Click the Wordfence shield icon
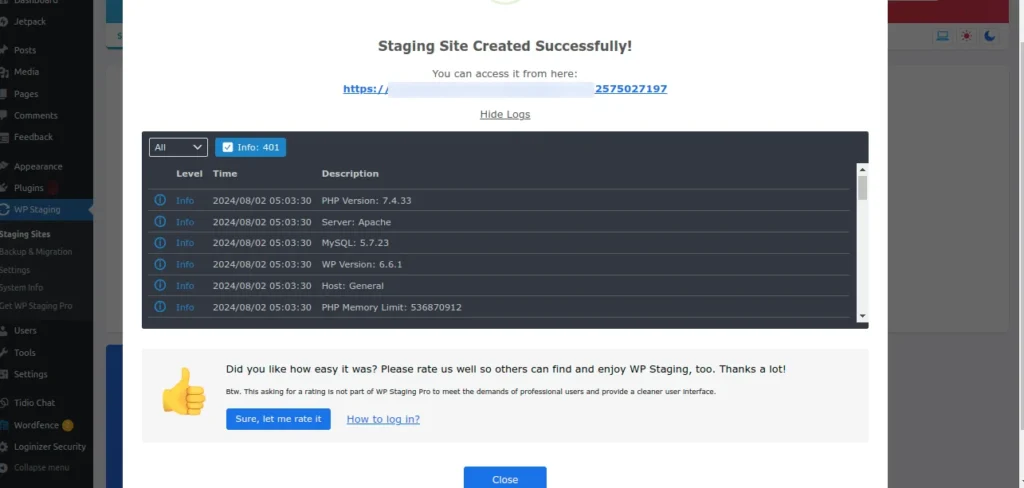 5,425
